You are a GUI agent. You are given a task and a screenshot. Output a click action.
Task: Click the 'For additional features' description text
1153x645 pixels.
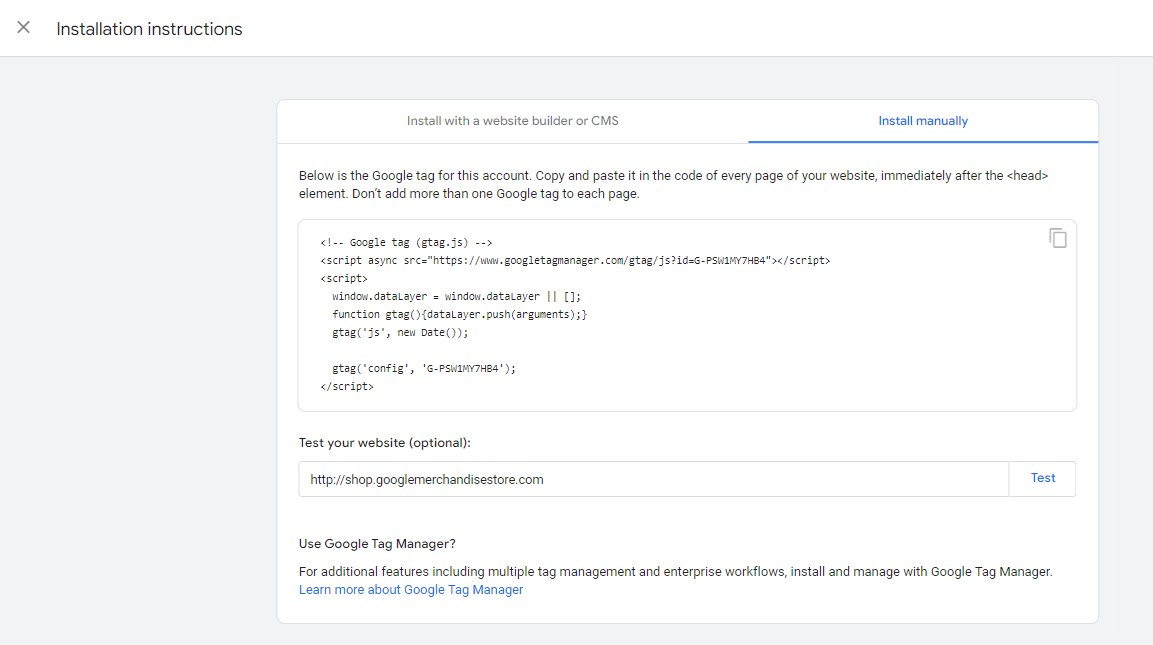(676, 572)
